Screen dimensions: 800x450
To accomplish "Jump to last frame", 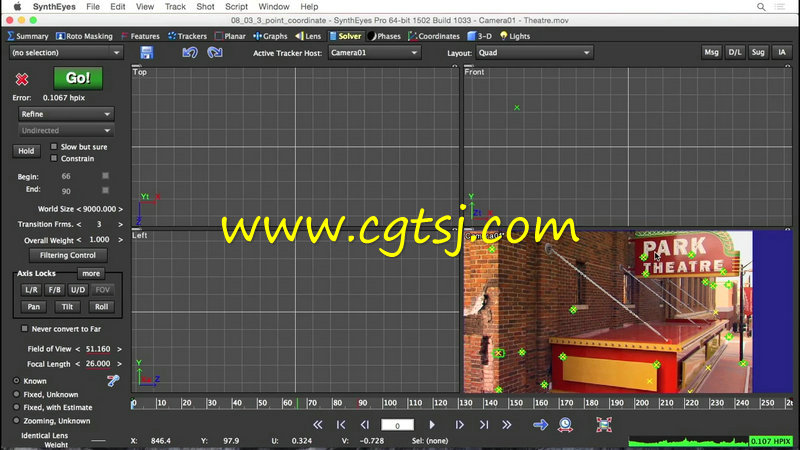I will (484, 424).
